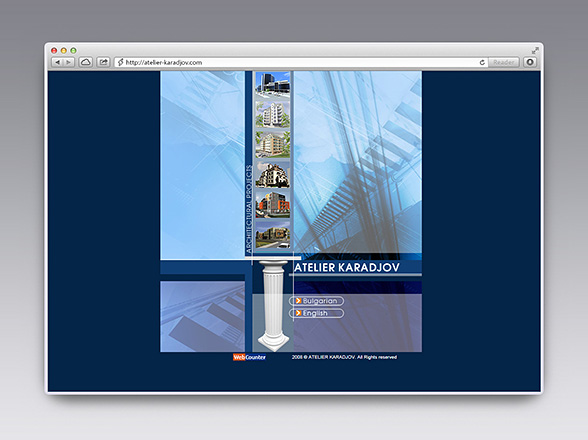Open the Downloads button in the toolbar
The image size is (588, 440).
(530, 62)
